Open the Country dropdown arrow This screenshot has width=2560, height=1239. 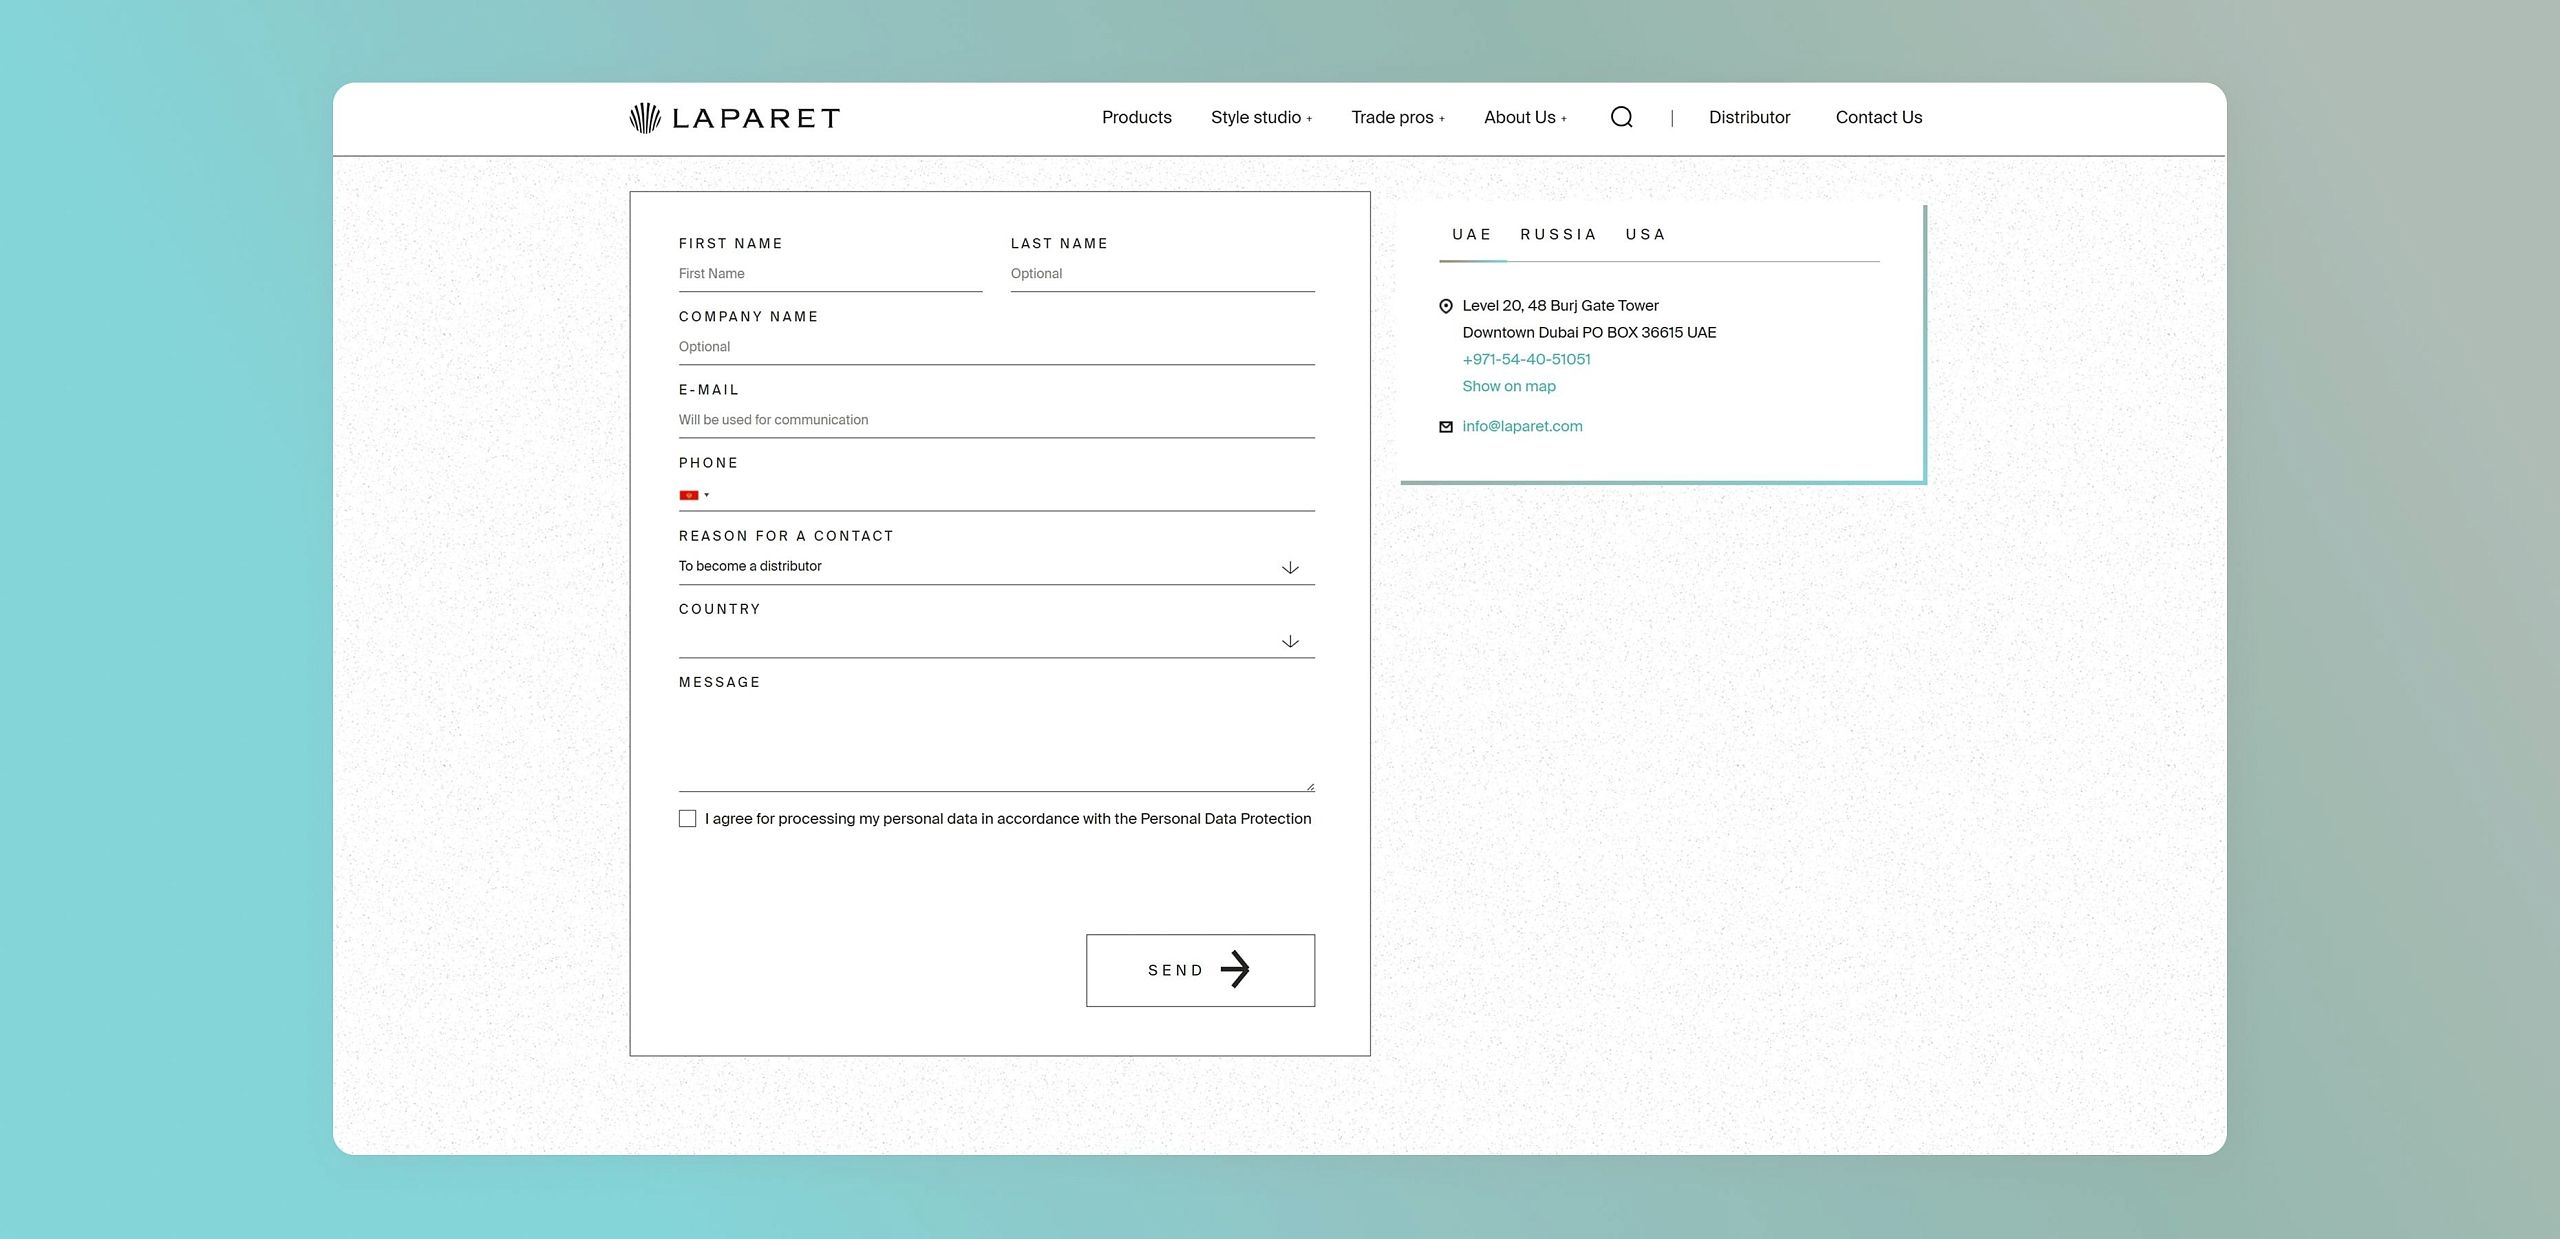click(1290, 641)
